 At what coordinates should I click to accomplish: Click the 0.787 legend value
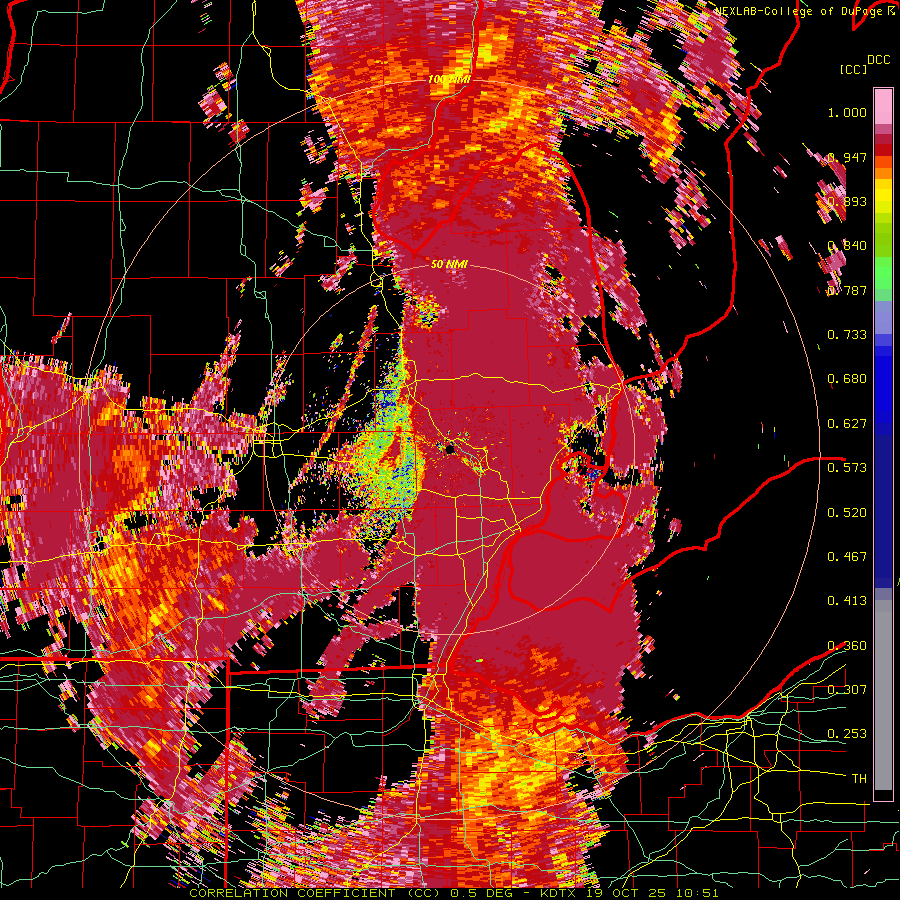(847, 290)
